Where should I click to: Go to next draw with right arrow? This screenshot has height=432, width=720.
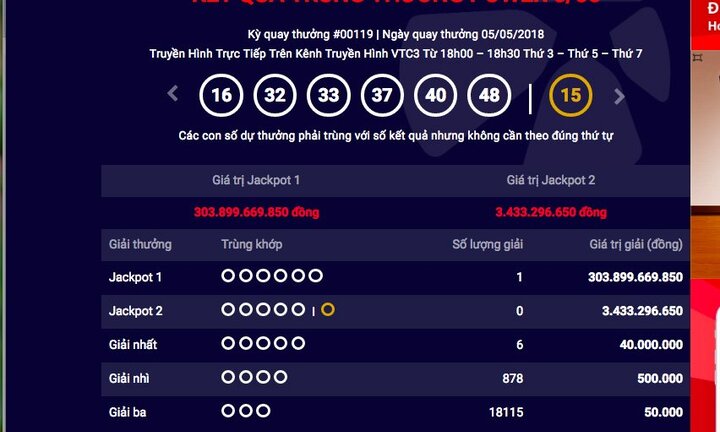click(619, 96)
